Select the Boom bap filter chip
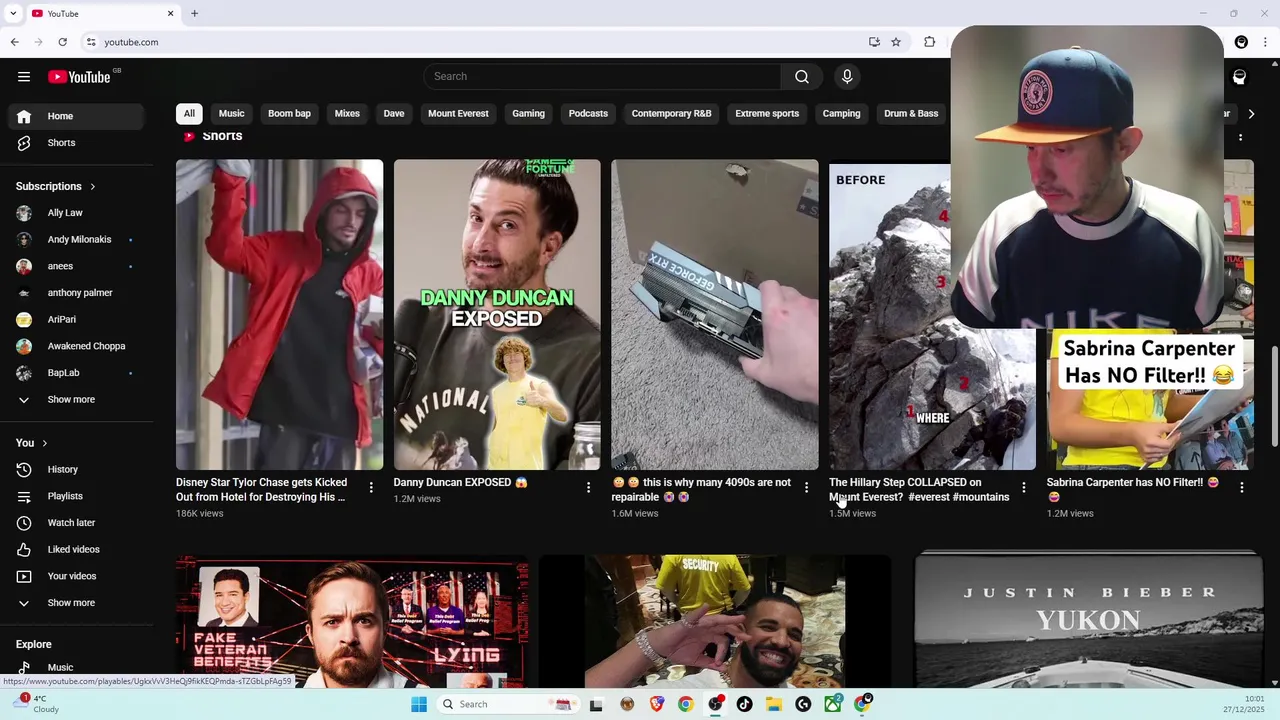This screenshot has width=1280, height=720. point(289,114)
